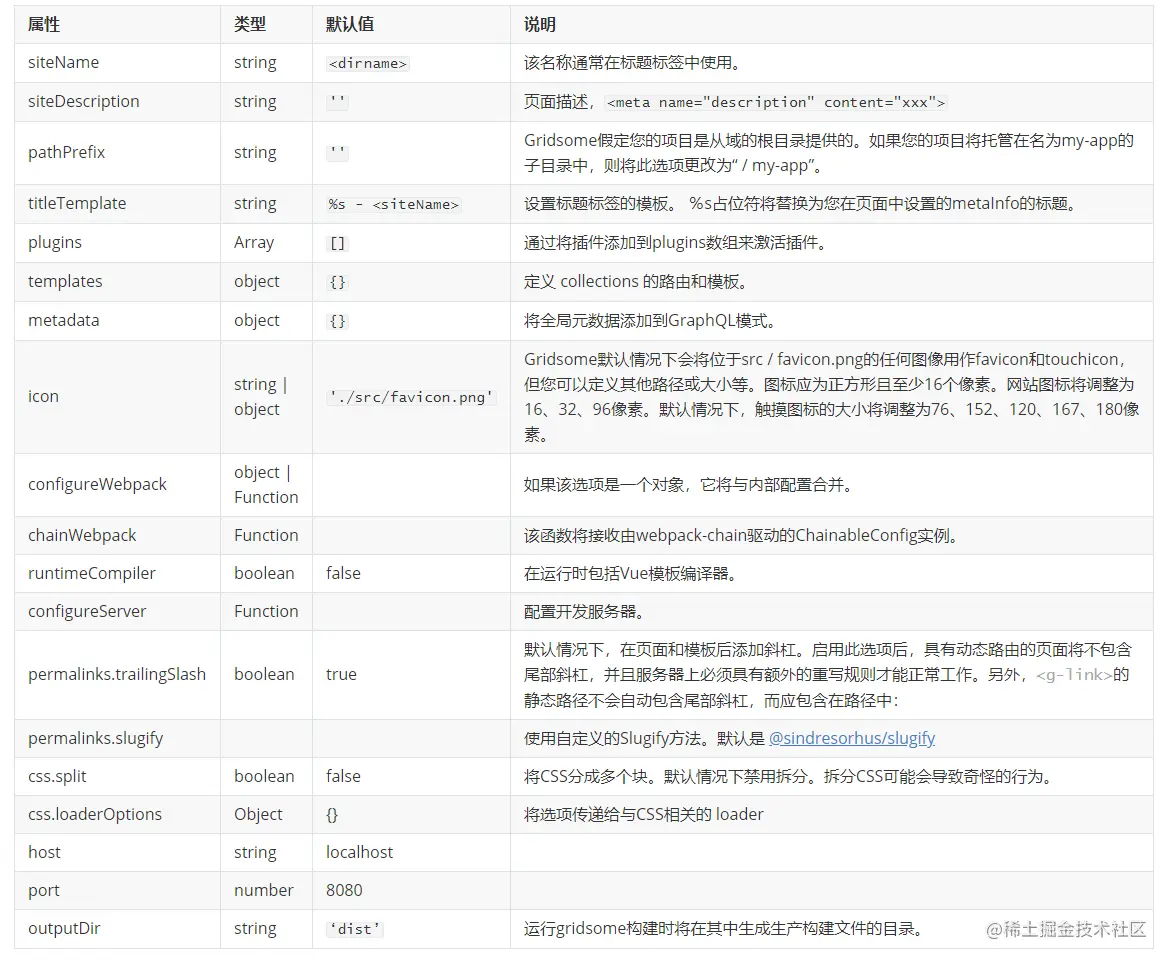Click the 类型 column header
Screen dimensions: 1172x965
[250, 25]
